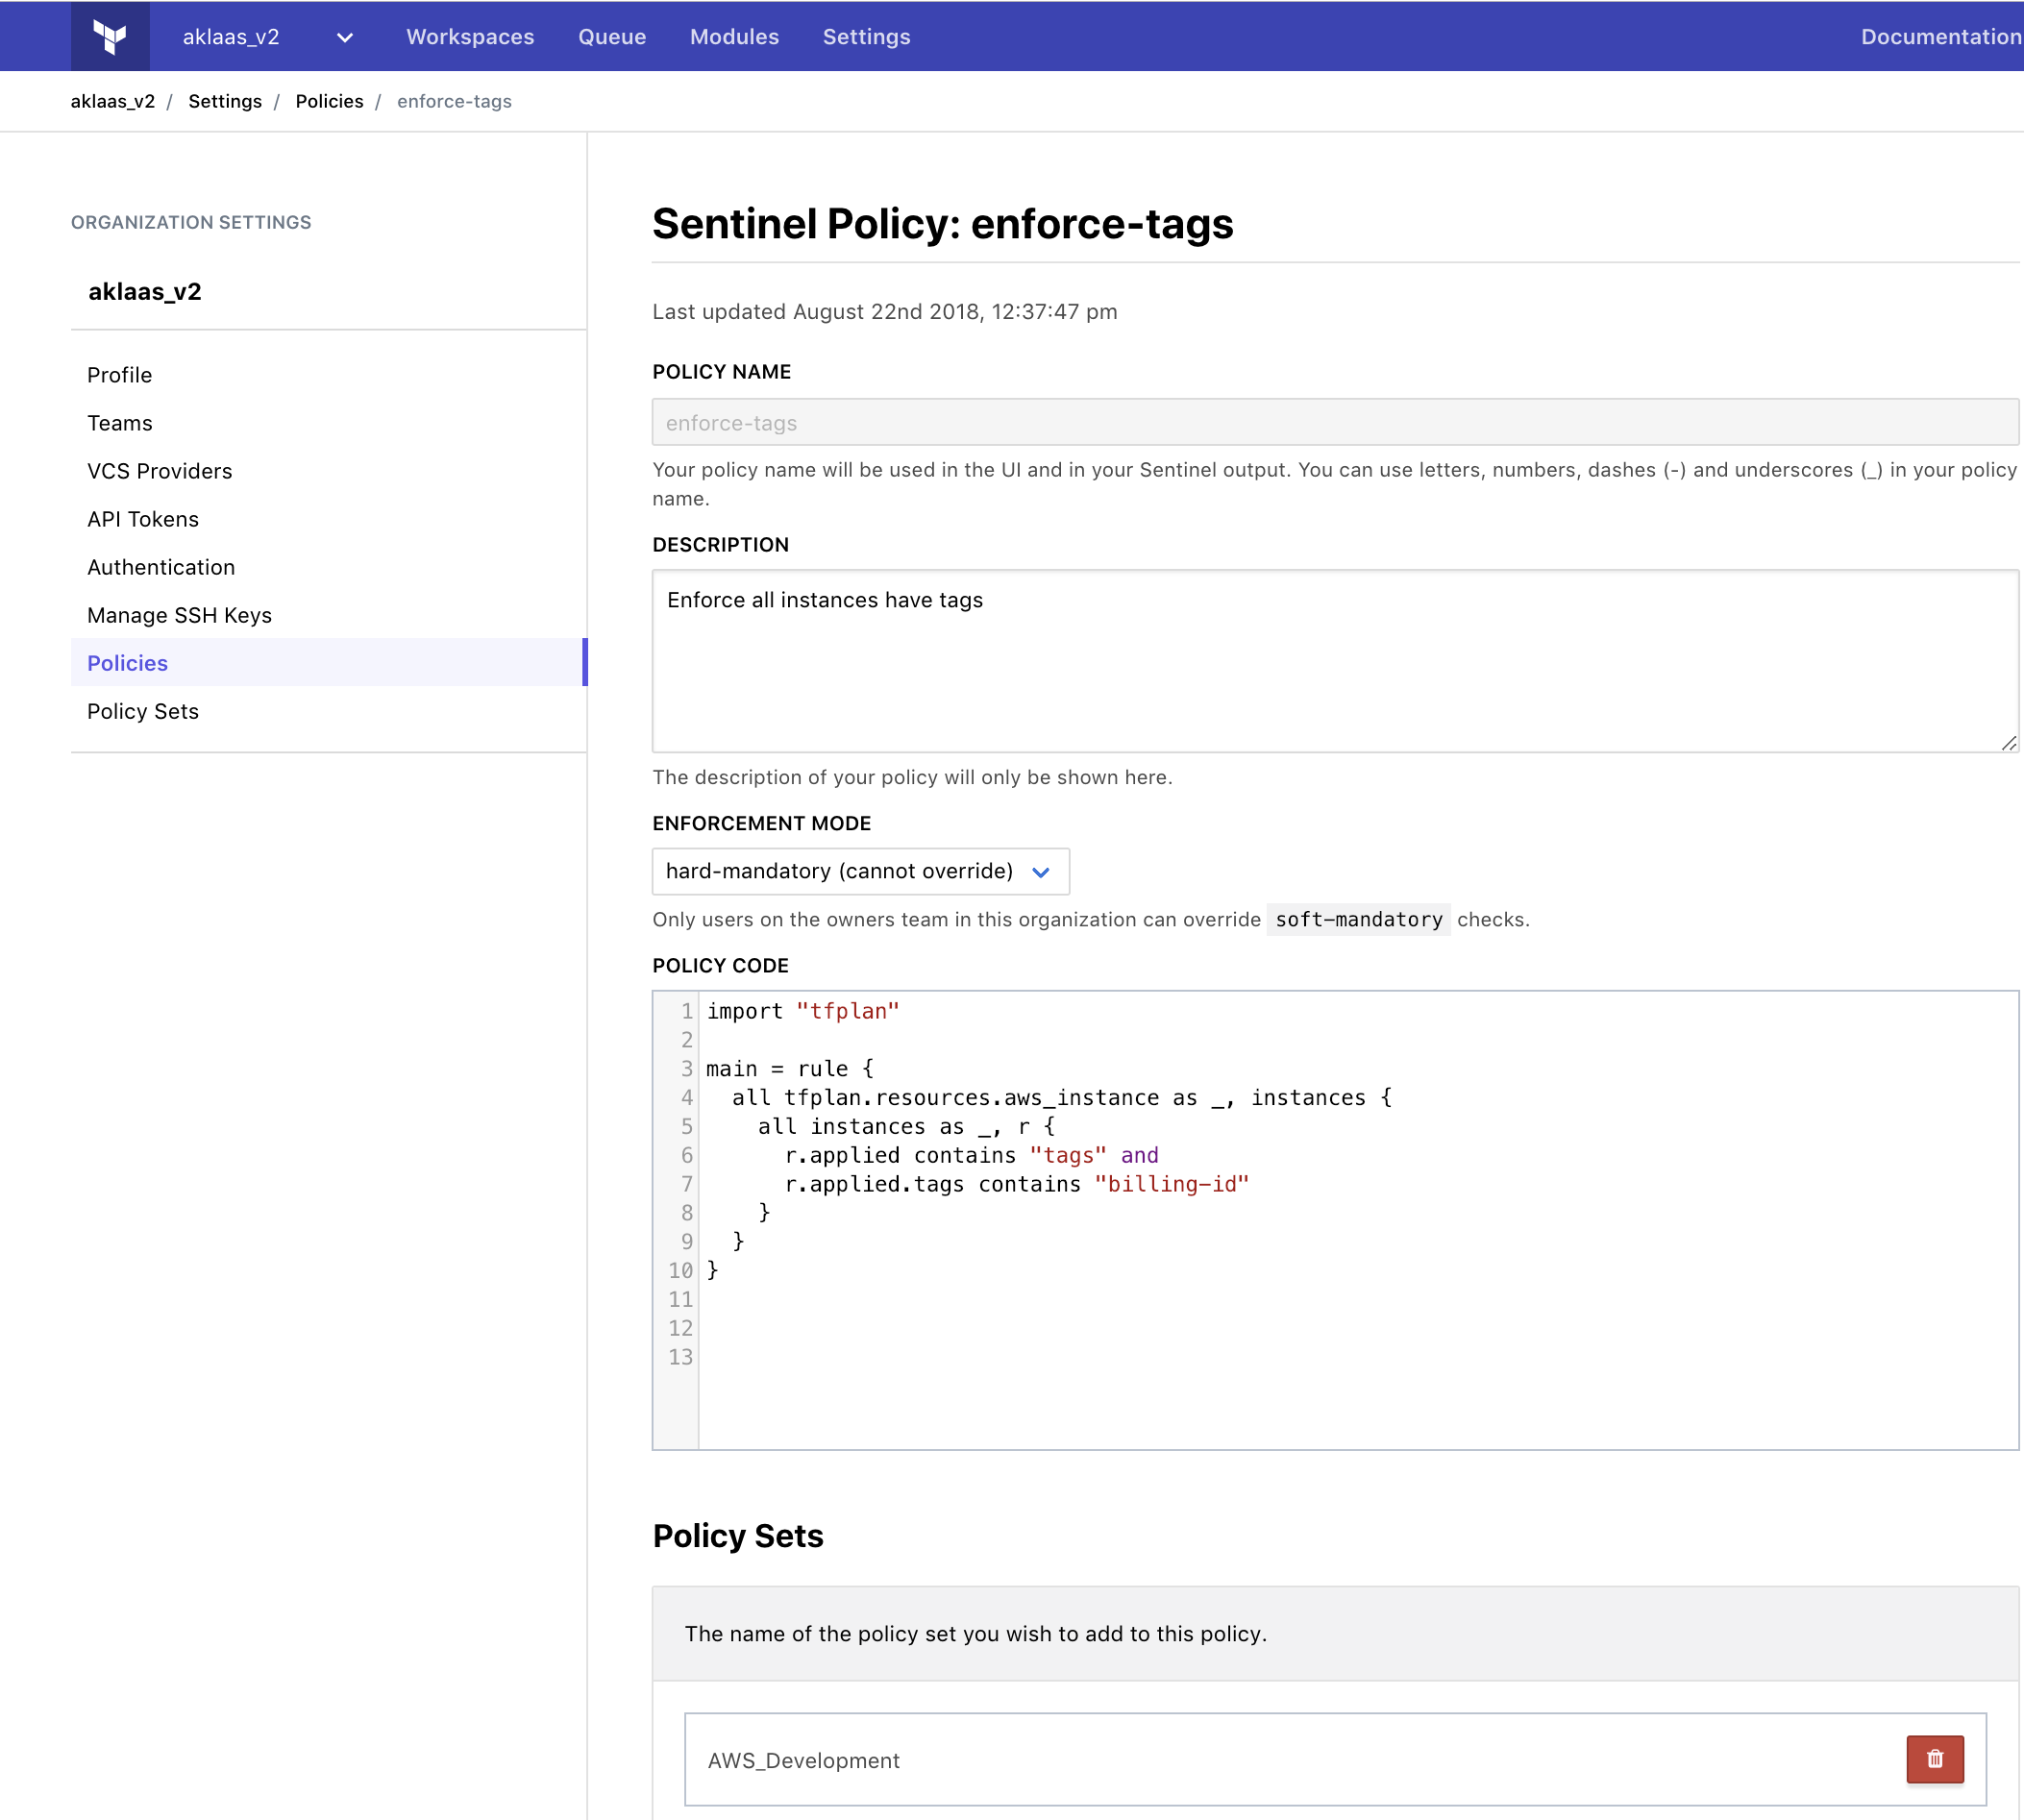Open Profile in organization settings sidebar
The image size is (2024, 1820).
[x=120, y=375]
